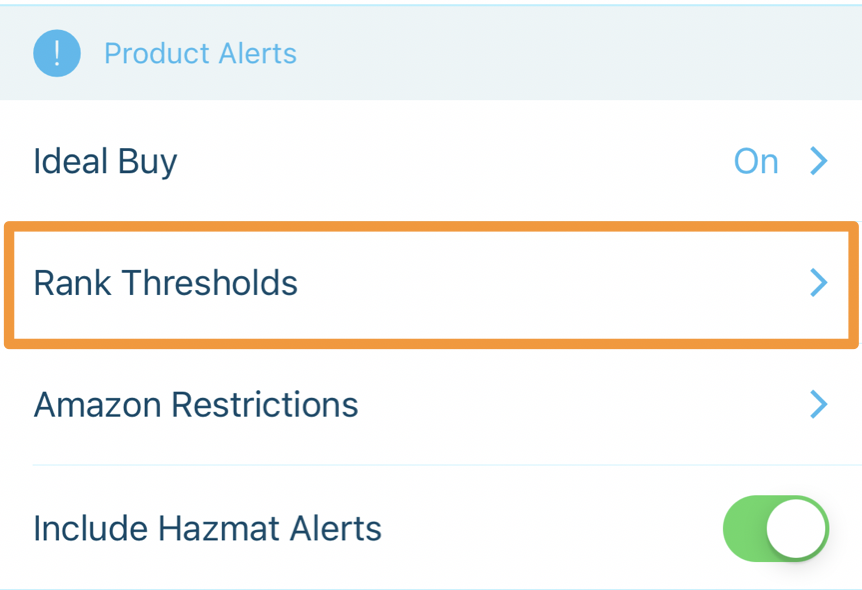Select the Product Alerts section header
This screenshot has height=590, width=862.
tap(430, 53)
